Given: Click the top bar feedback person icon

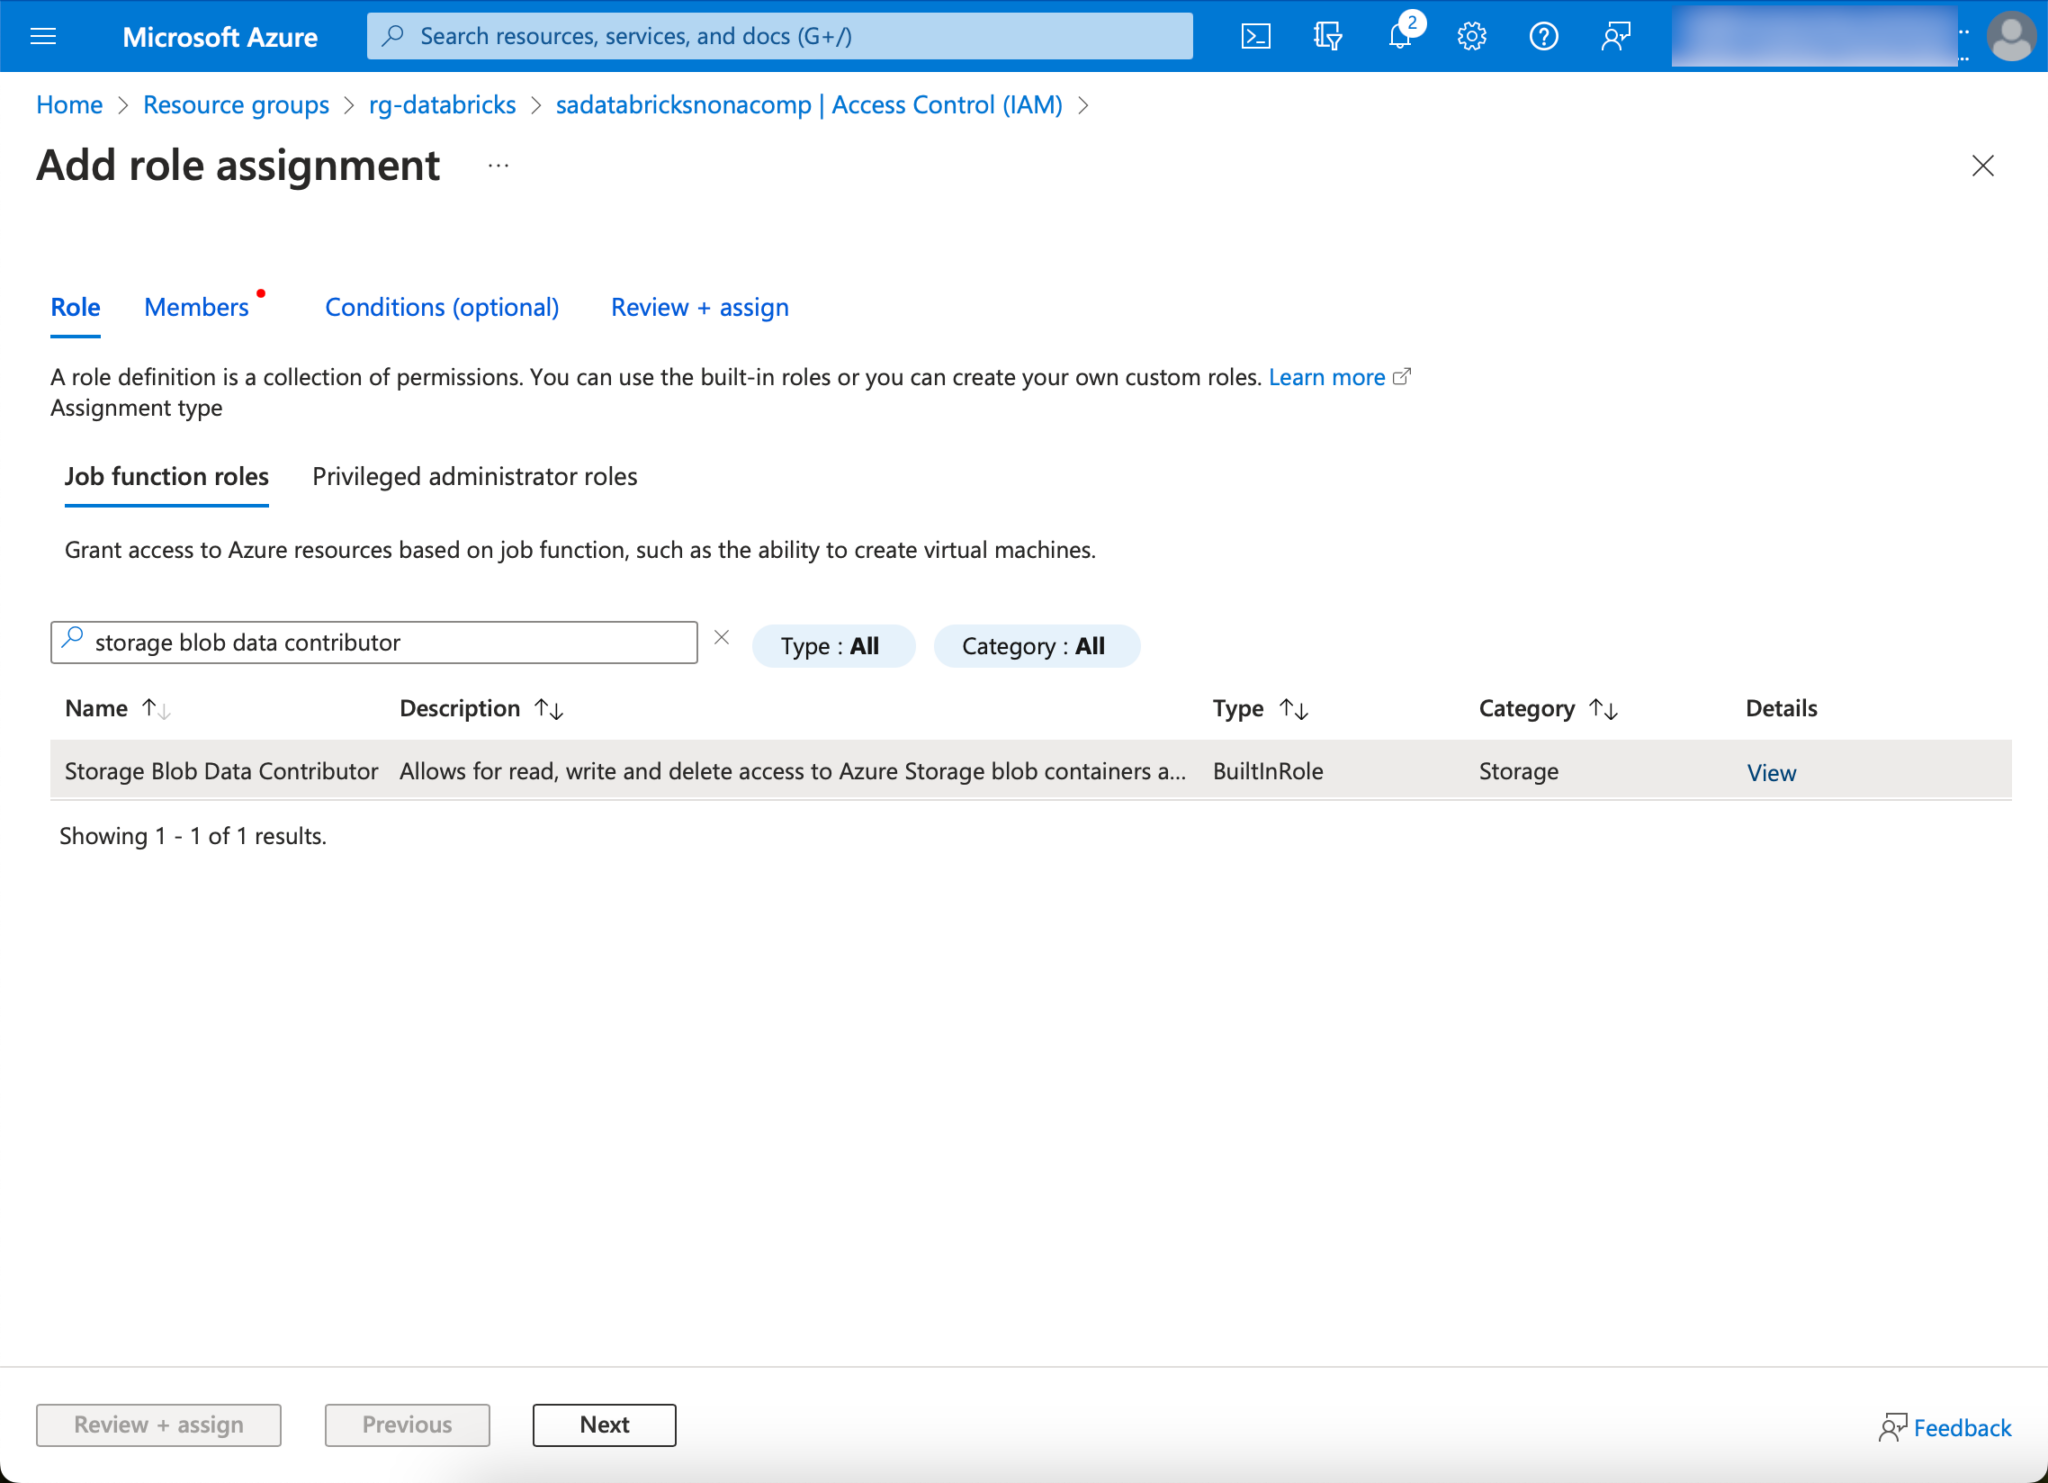Looking at the screenshot, I should [x=1615, y=37].
